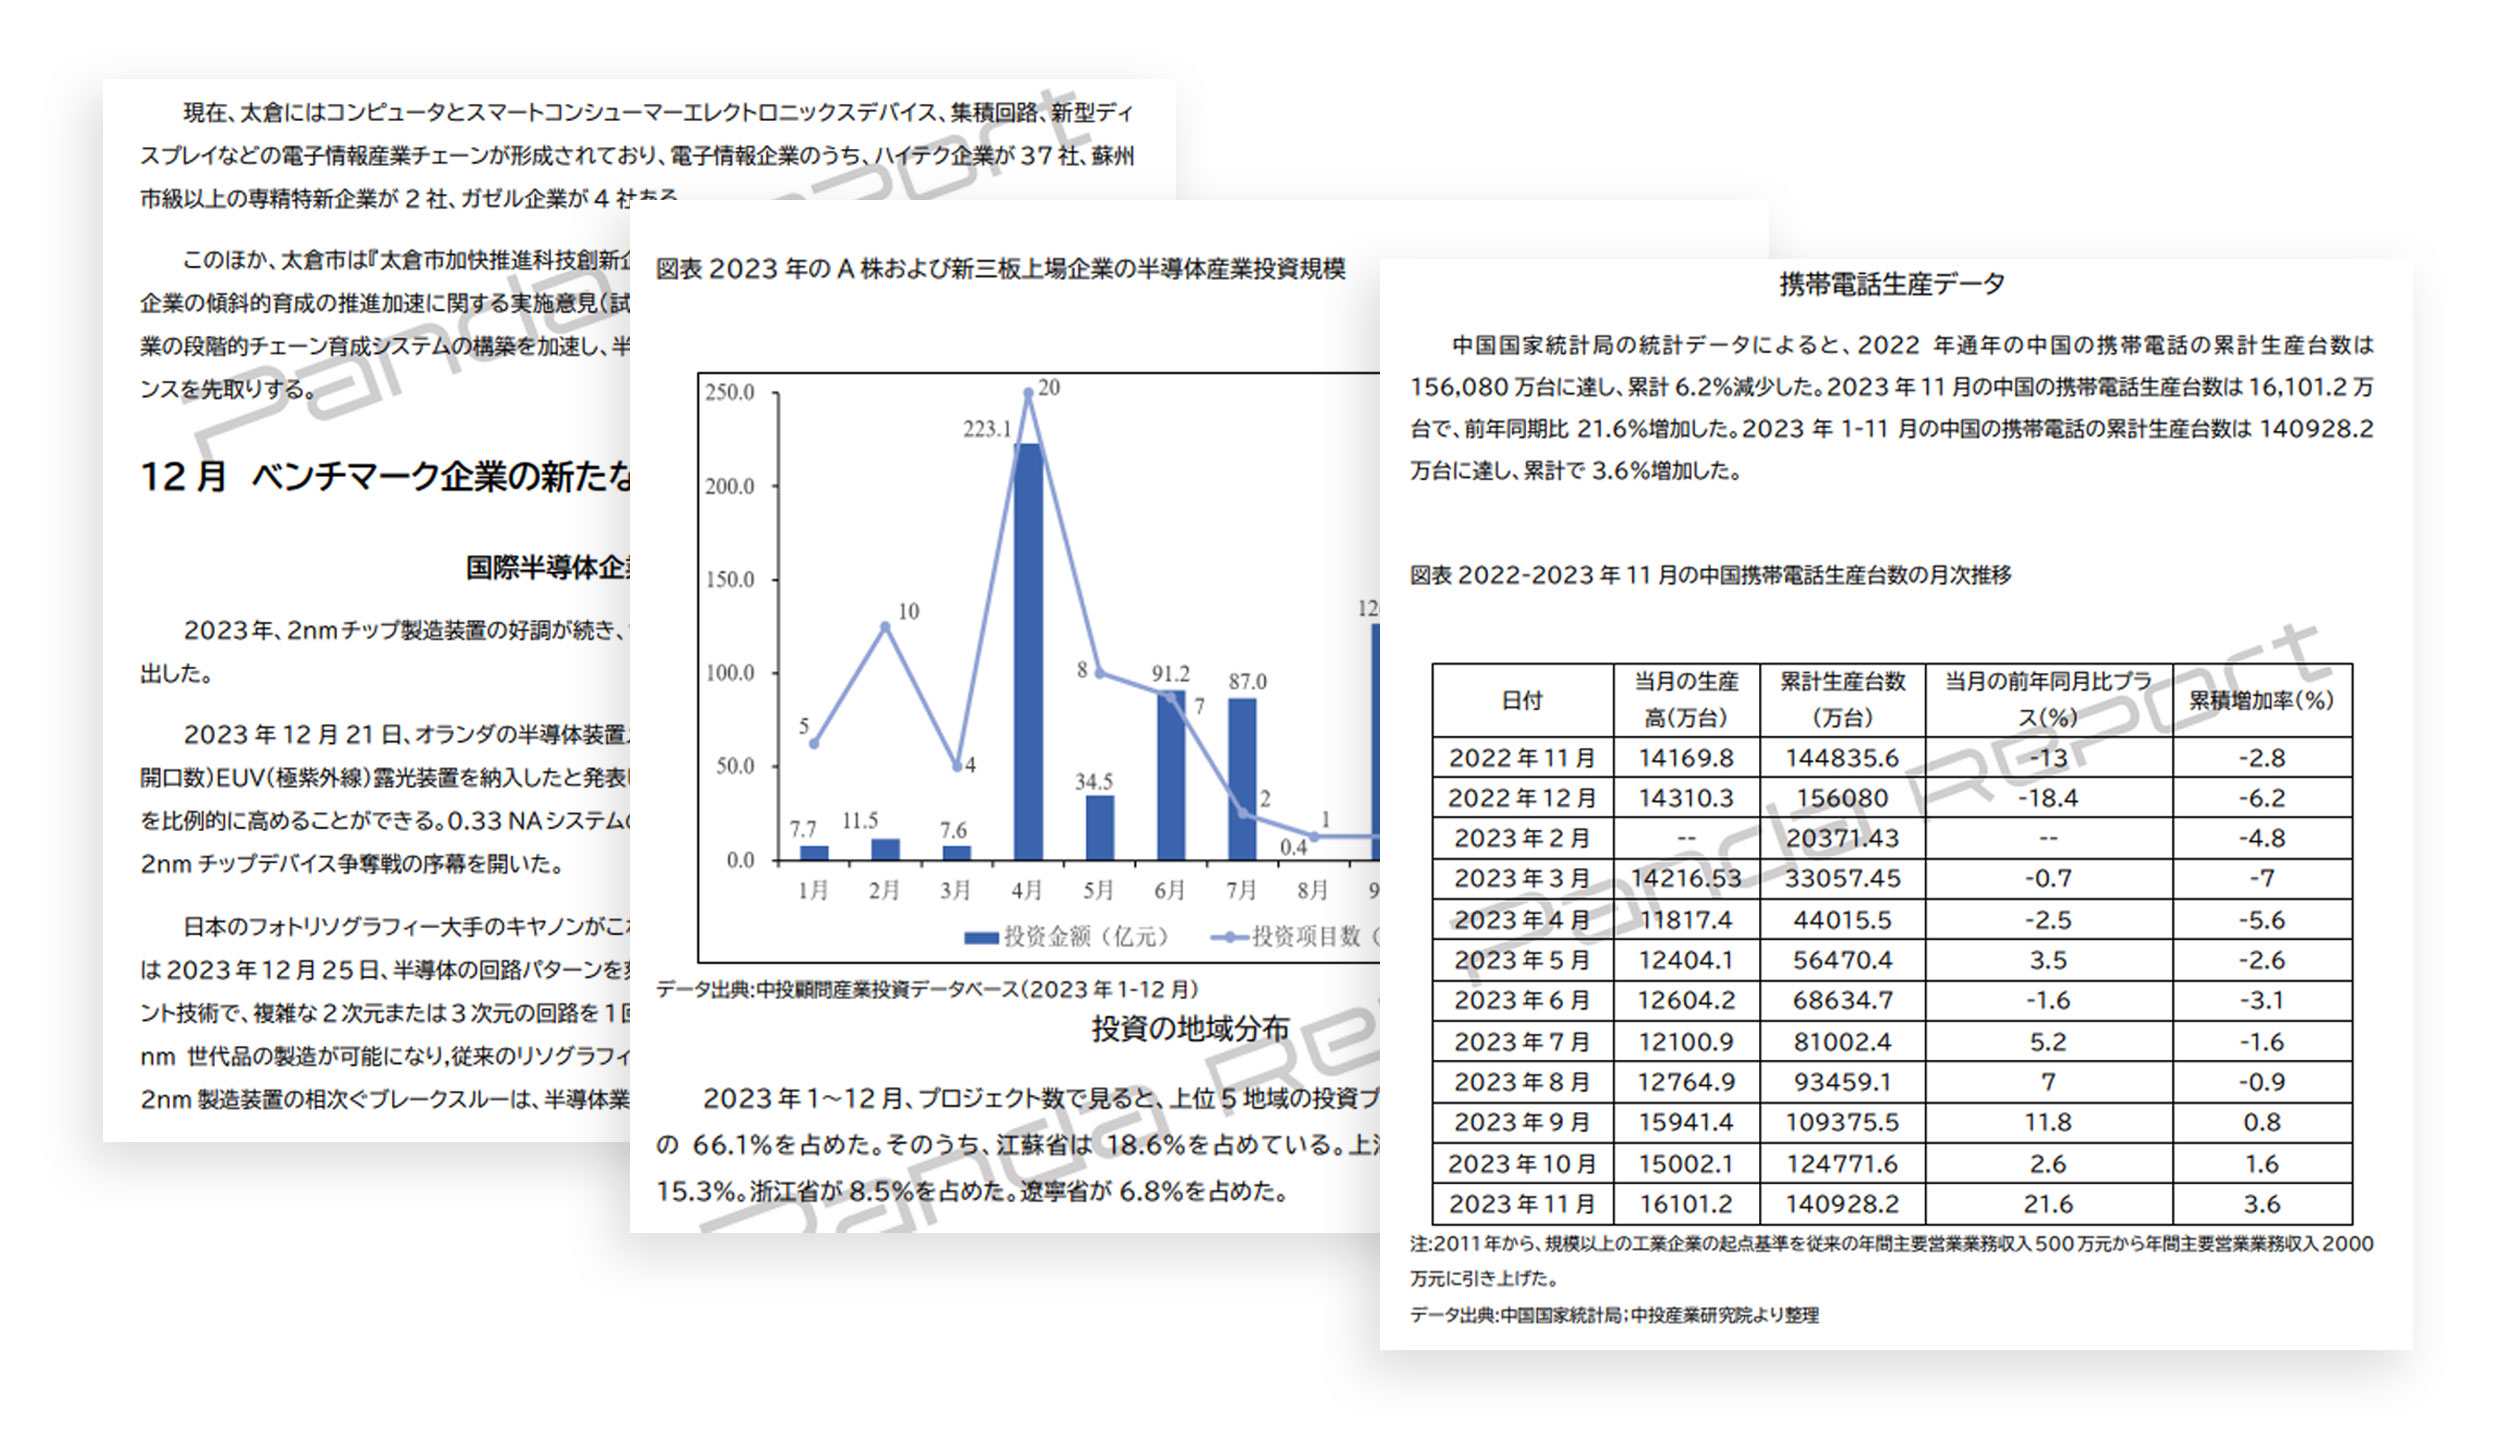Screen dimensions: 2500x1432
Task: Select the production value 12764.9
Action: click(1686, 1082)
